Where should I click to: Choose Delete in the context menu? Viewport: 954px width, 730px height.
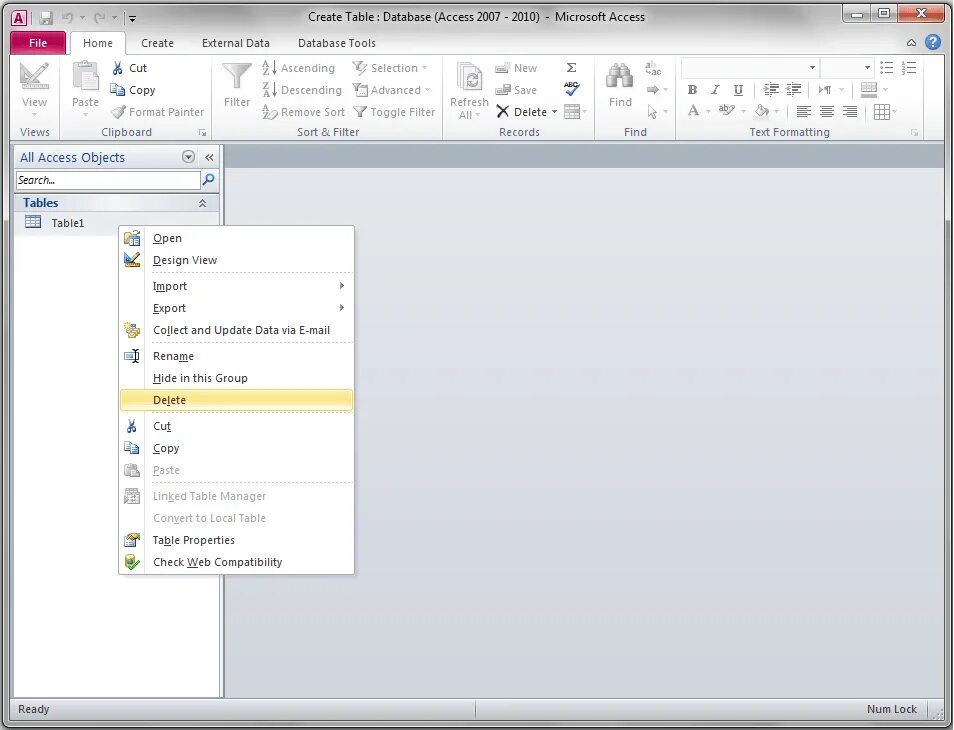[237, 400]
